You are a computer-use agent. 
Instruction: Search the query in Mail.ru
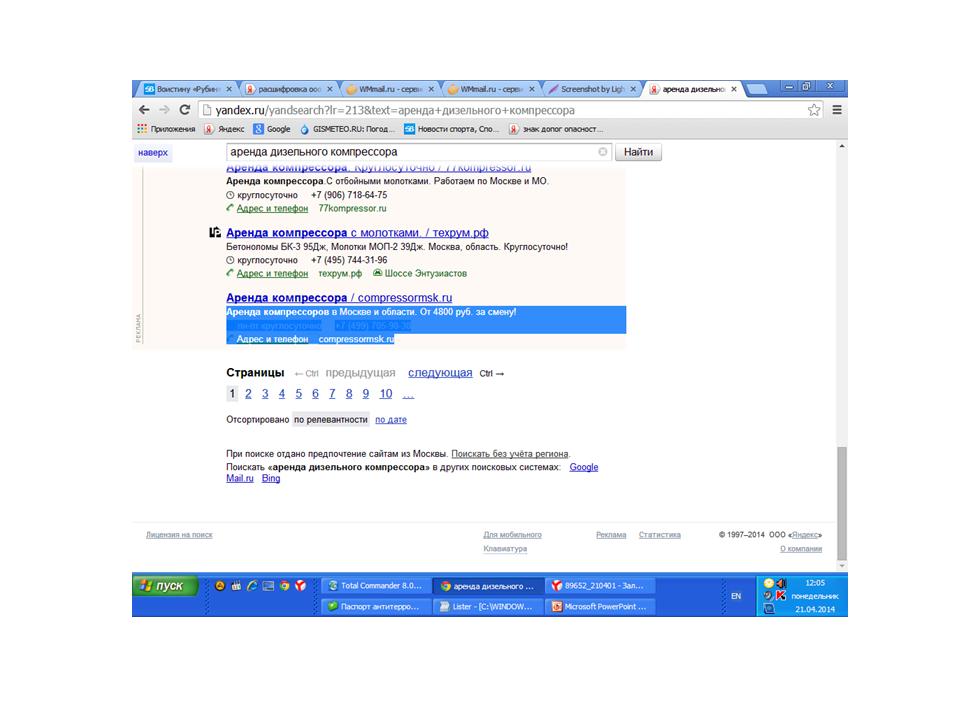pos(239,478)
